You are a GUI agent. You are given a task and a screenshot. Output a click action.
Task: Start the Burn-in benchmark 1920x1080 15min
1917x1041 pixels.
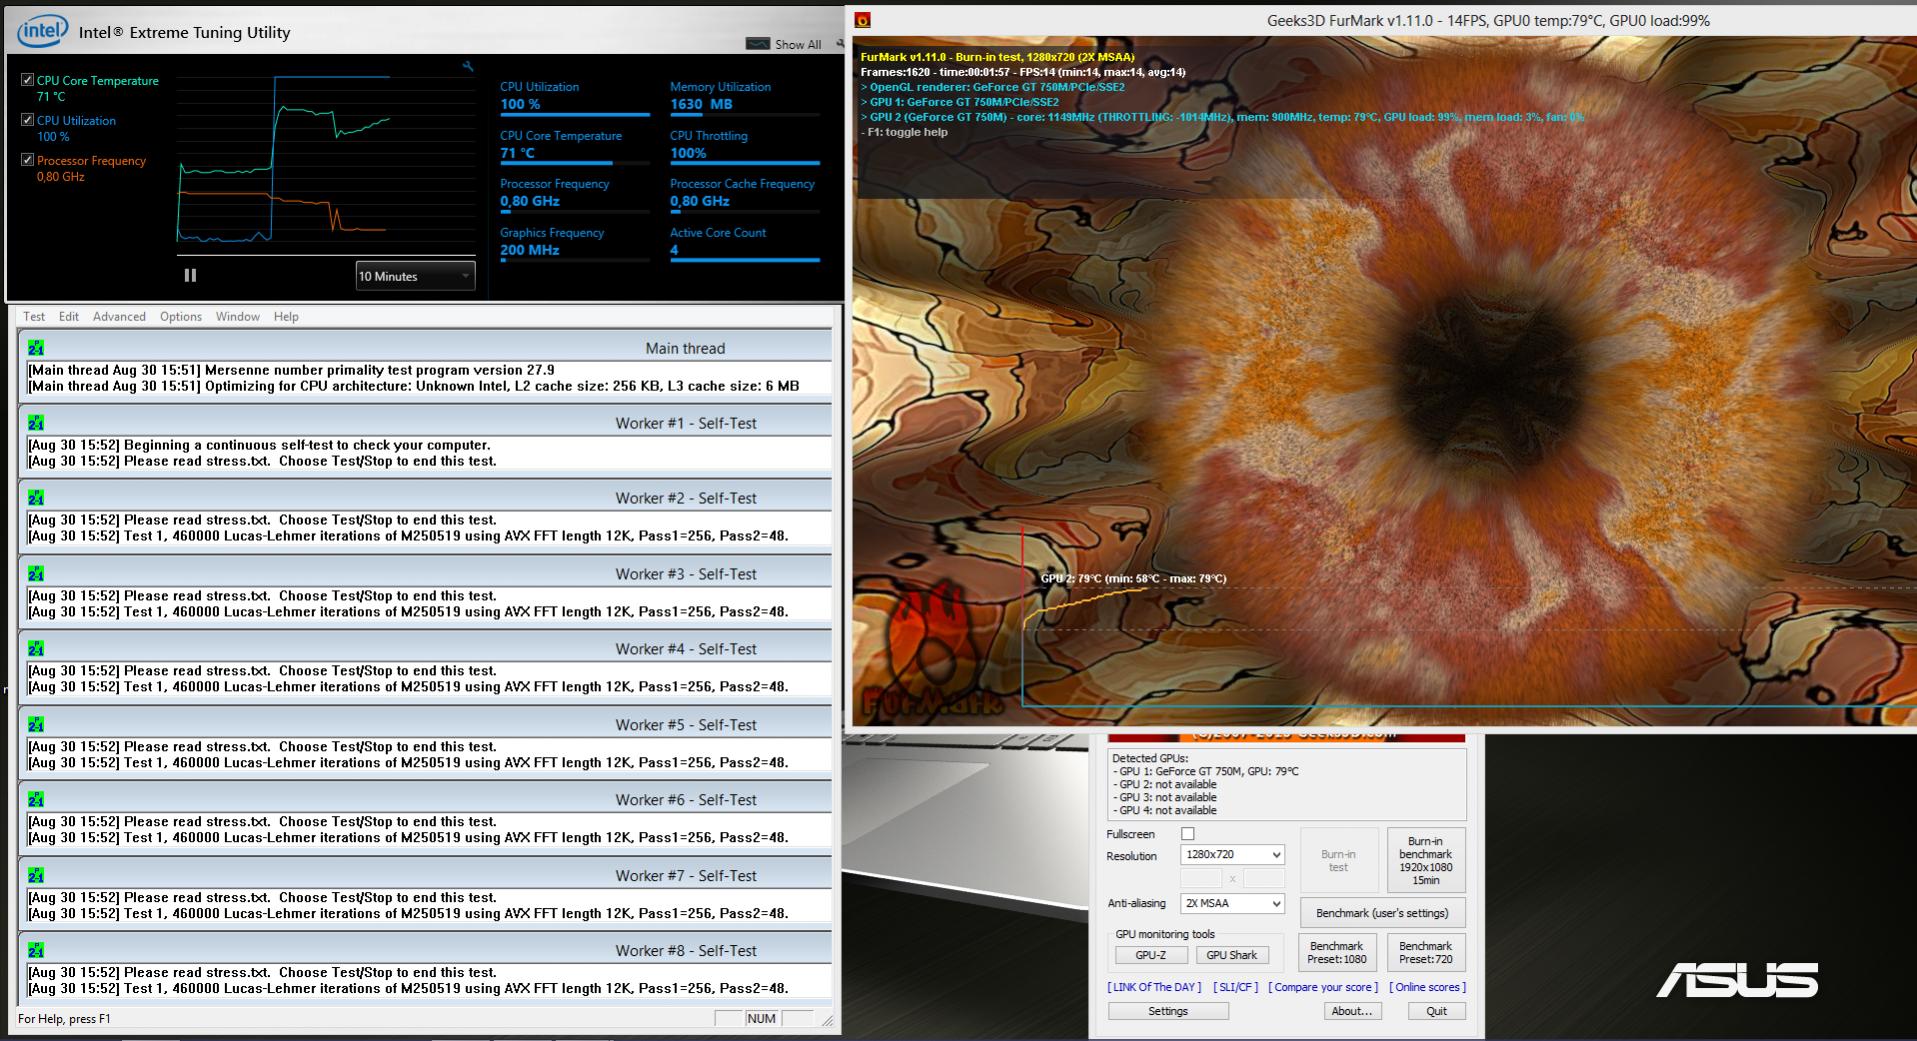tap(1425, 860)
